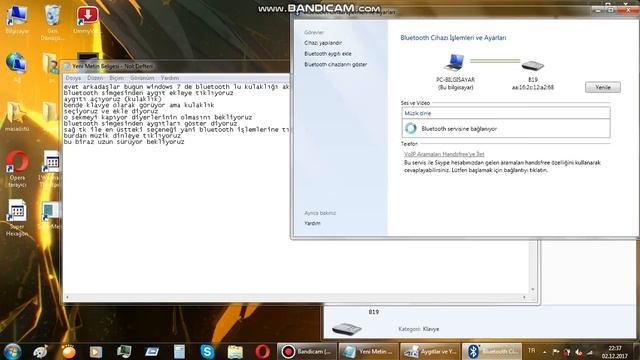Open the paint palette taskbar icon
Screen dimensions: 640x360
(x=41, y=351)
